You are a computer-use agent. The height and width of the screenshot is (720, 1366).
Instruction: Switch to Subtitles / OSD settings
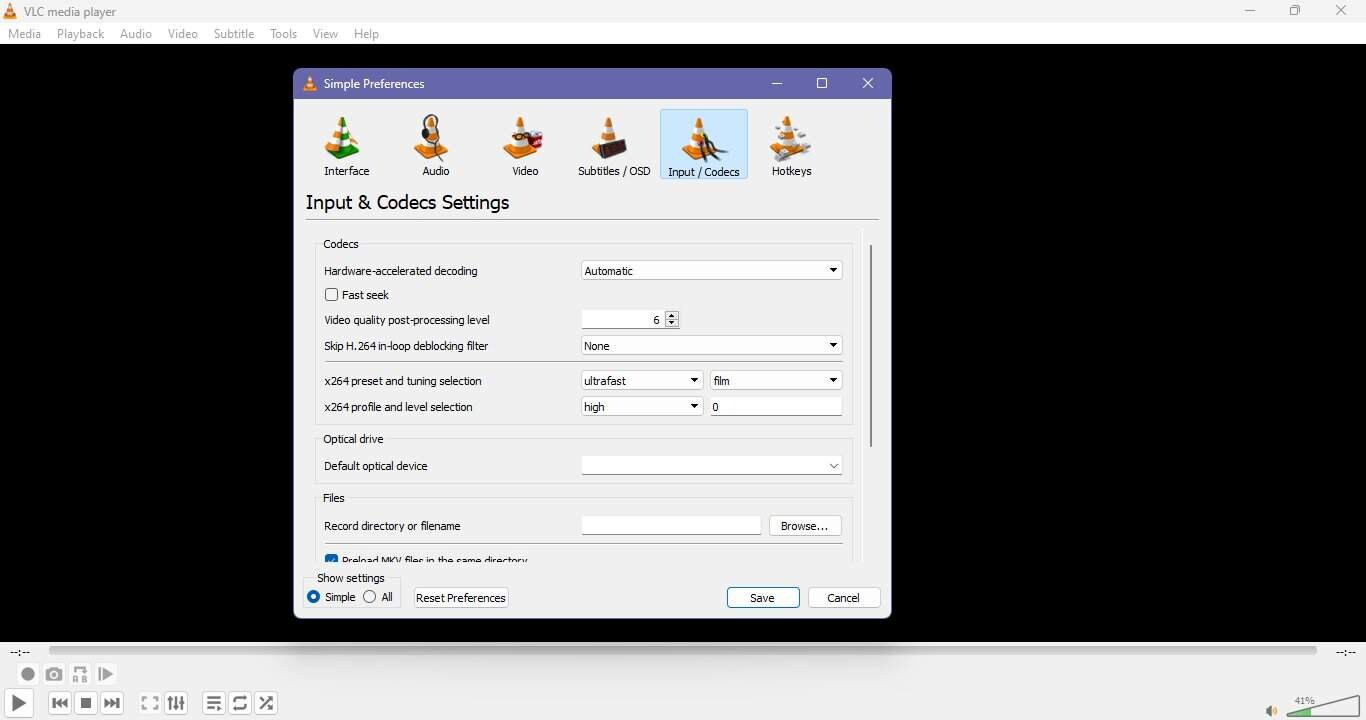613,145
